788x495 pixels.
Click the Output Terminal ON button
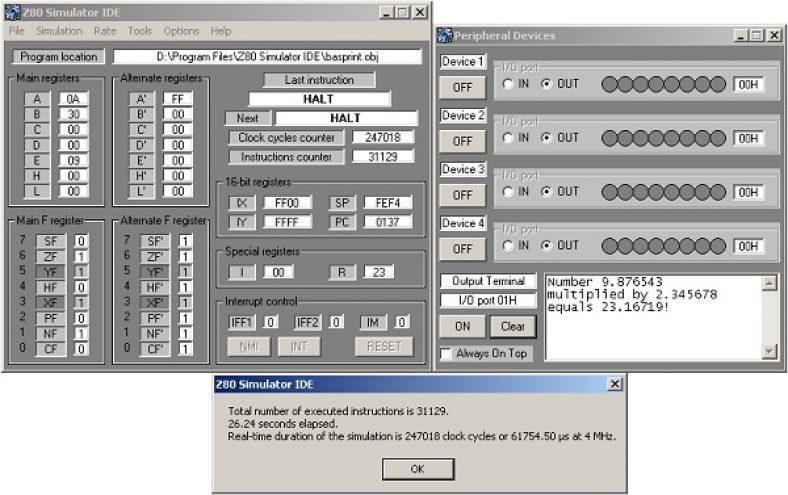pyautogui.click(x=462, y=326)
